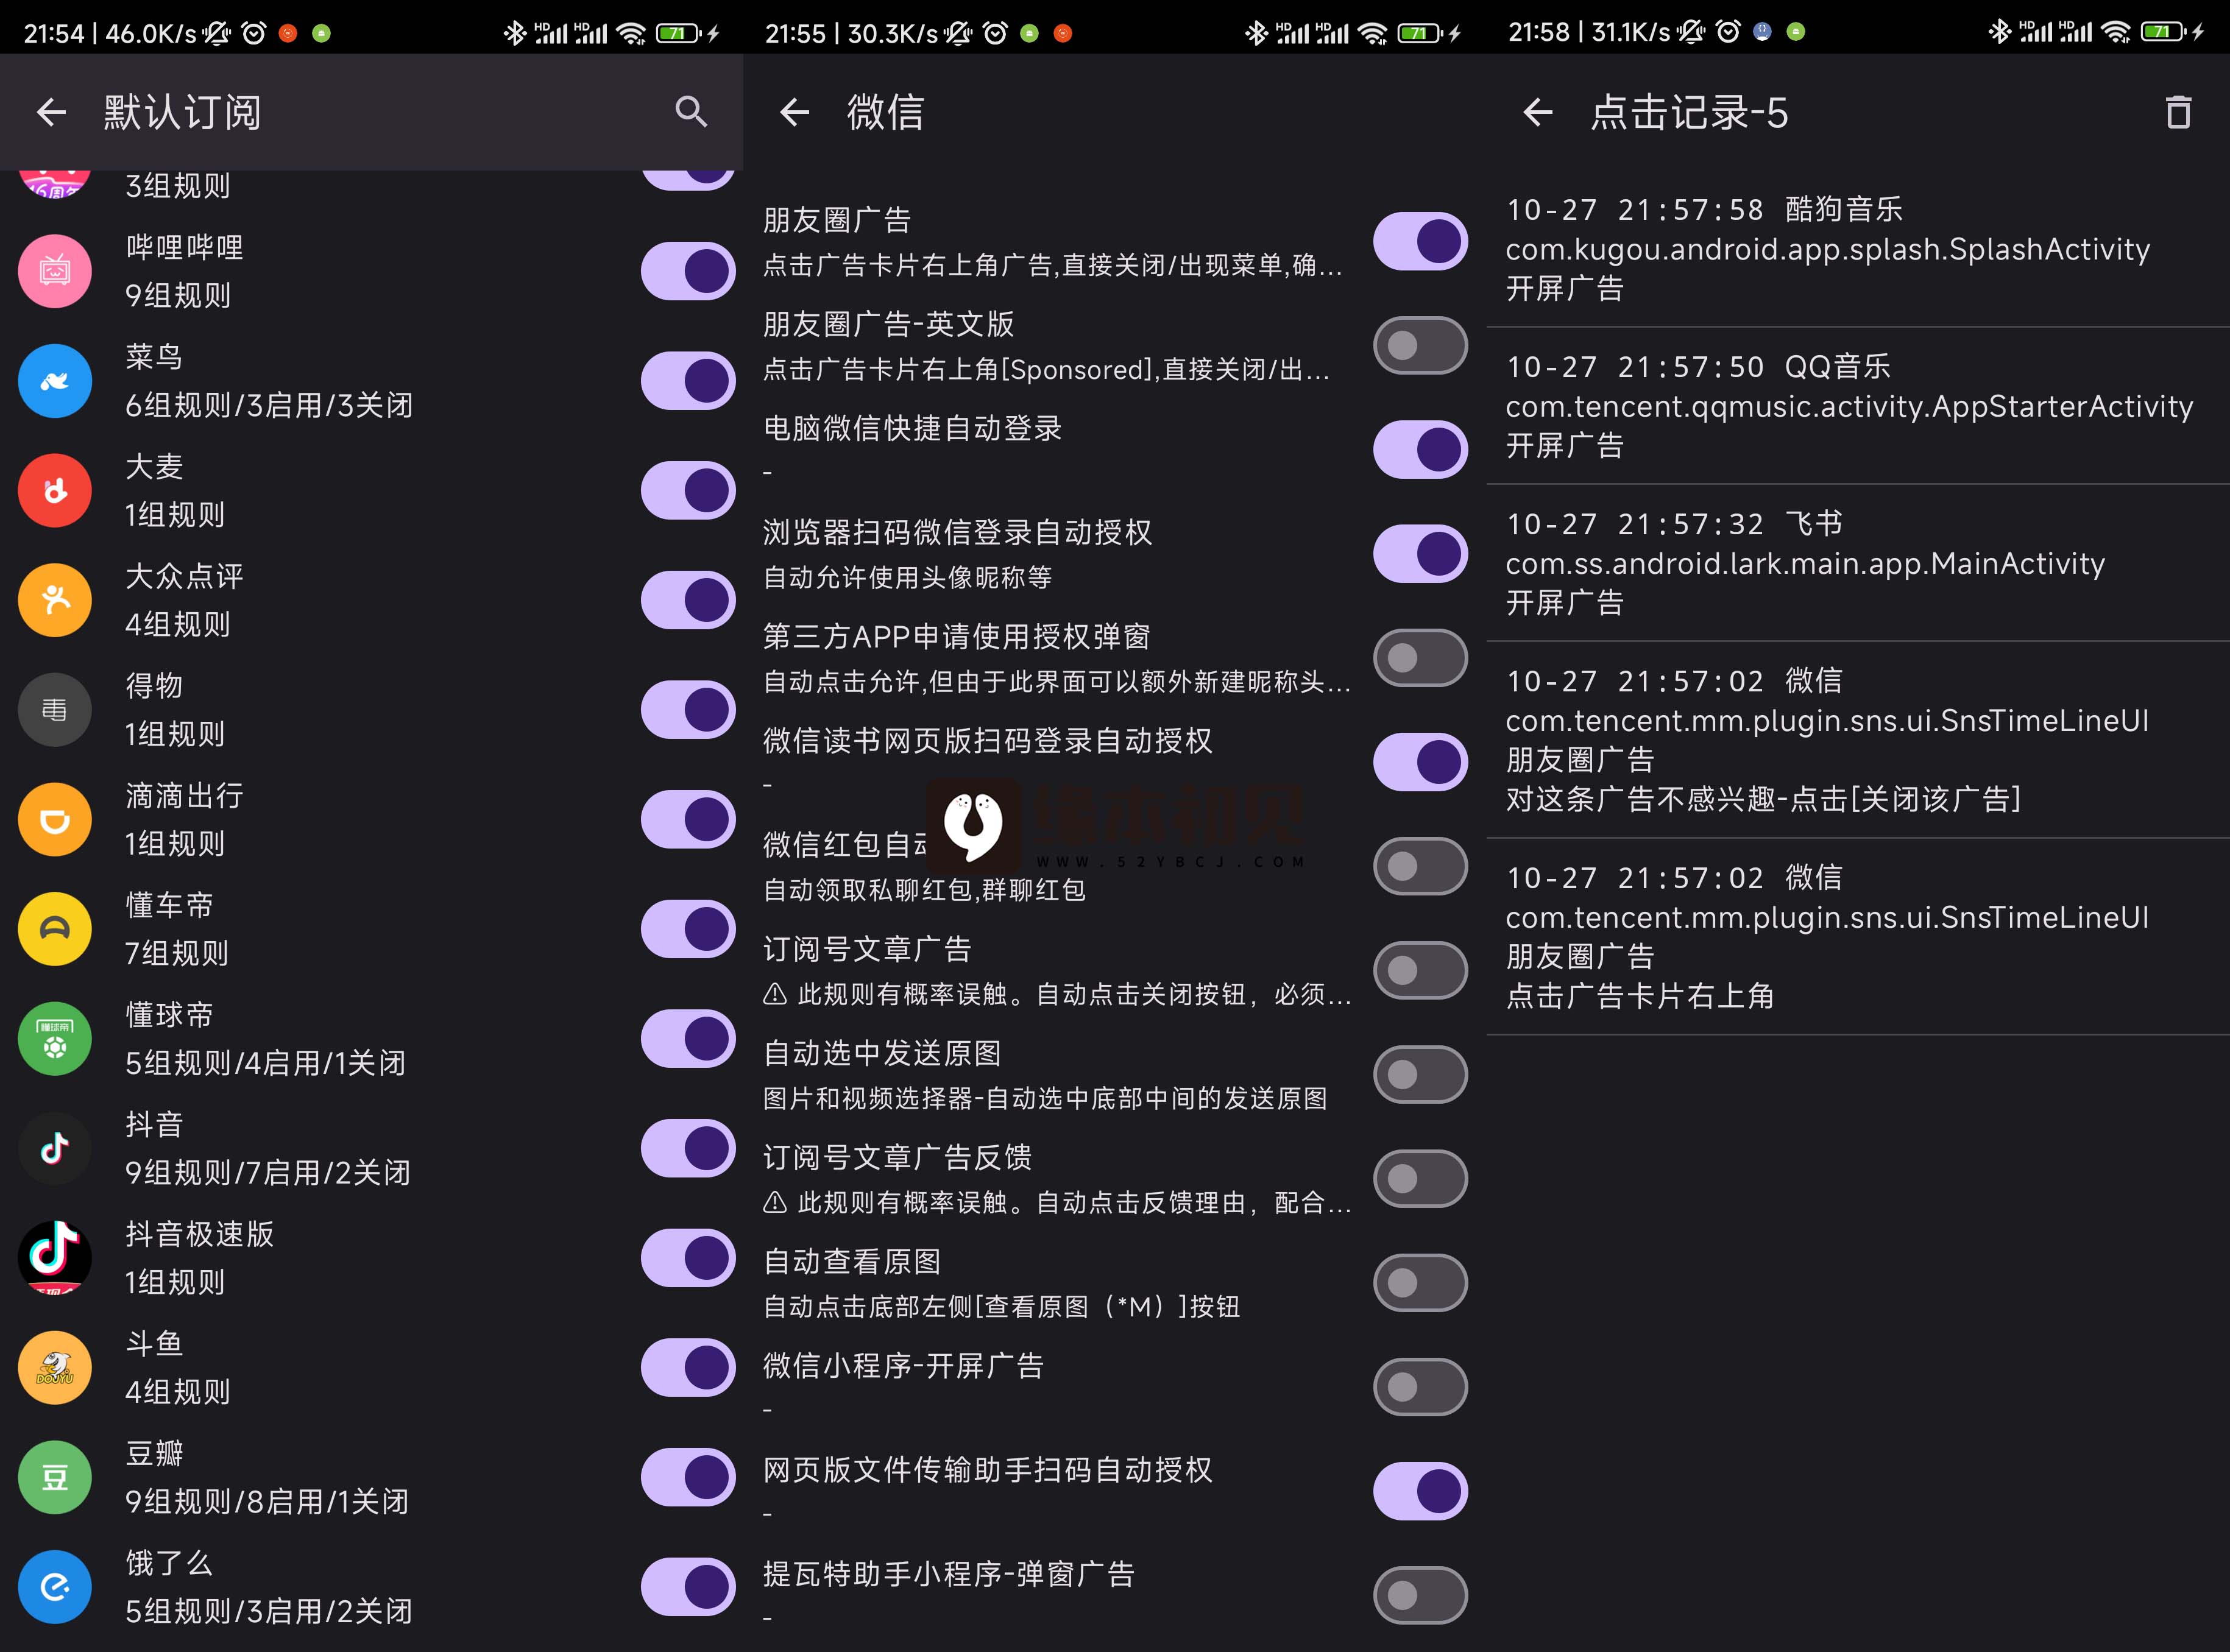Enable 自动查看原图 switch
This screenshot has height=1652, width=2230.
coord(1420,1283)
